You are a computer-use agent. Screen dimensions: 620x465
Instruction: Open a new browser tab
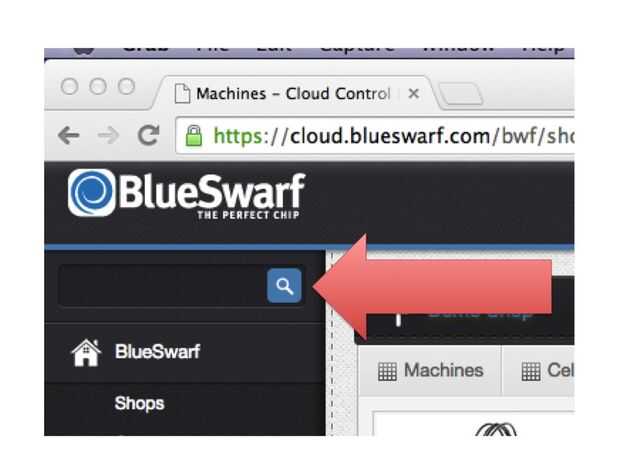click(461, 94)
